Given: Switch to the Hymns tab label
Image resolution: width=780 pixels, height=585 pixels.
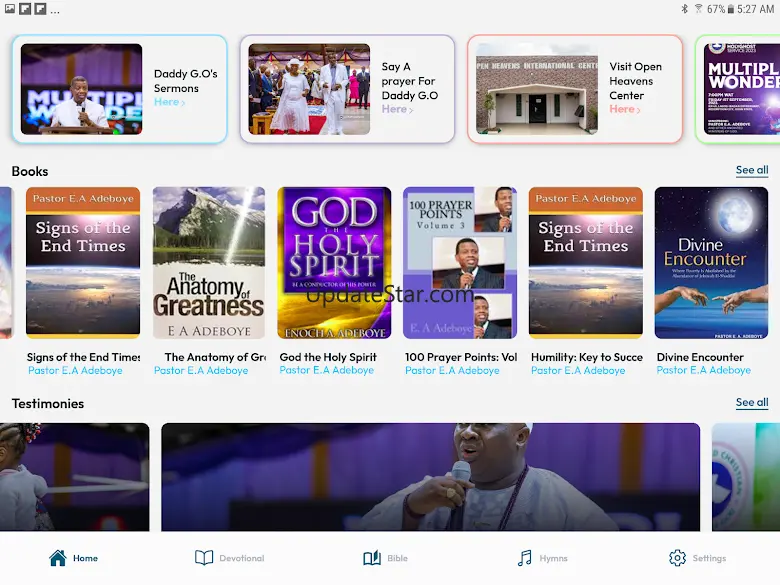Looking at the screenshot, I should (553, 558).
